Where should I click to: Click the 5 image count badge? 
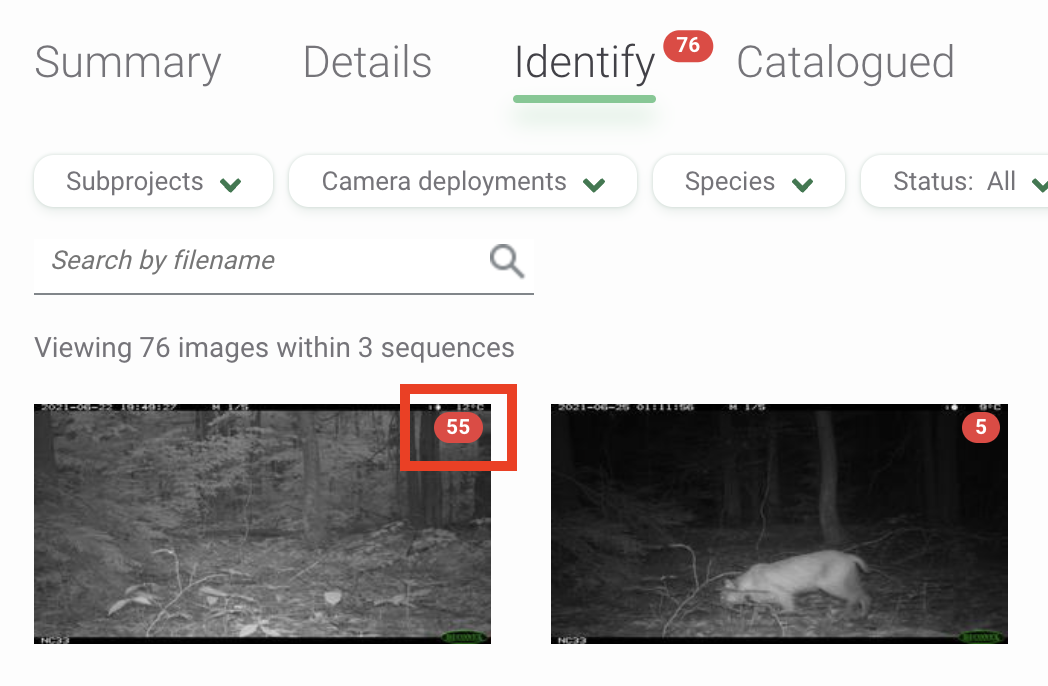point(981,428)
